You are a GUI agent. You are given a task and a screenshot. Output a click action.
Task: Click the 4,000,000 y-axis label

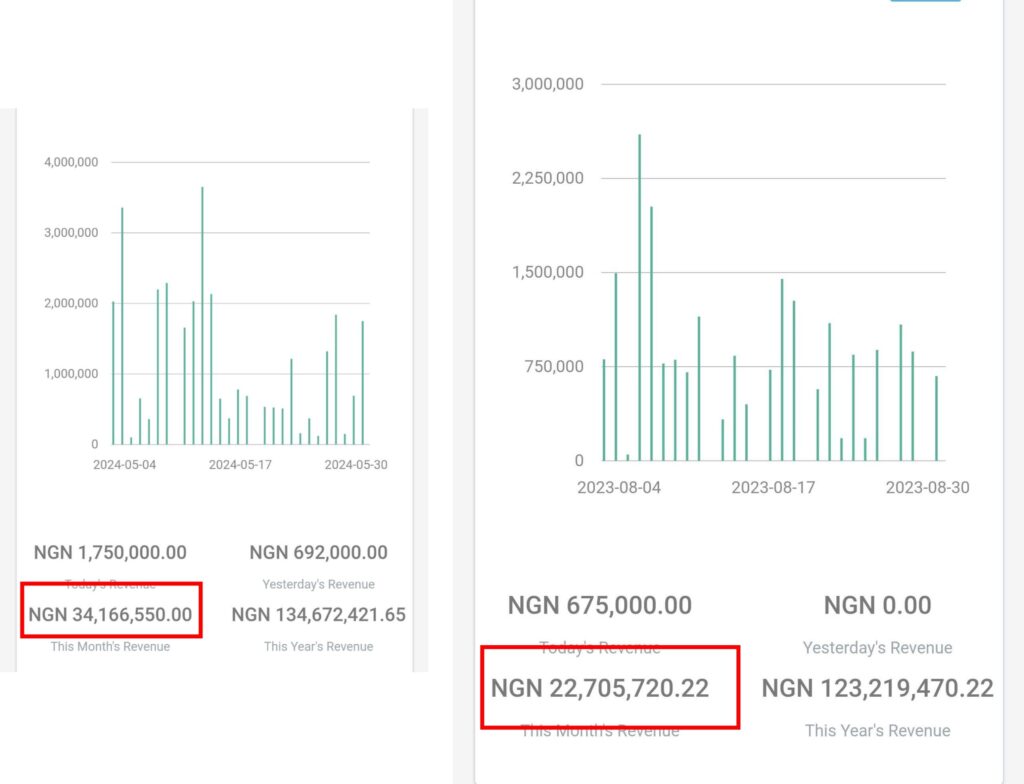pyautogui.click(x=71, y=162)
